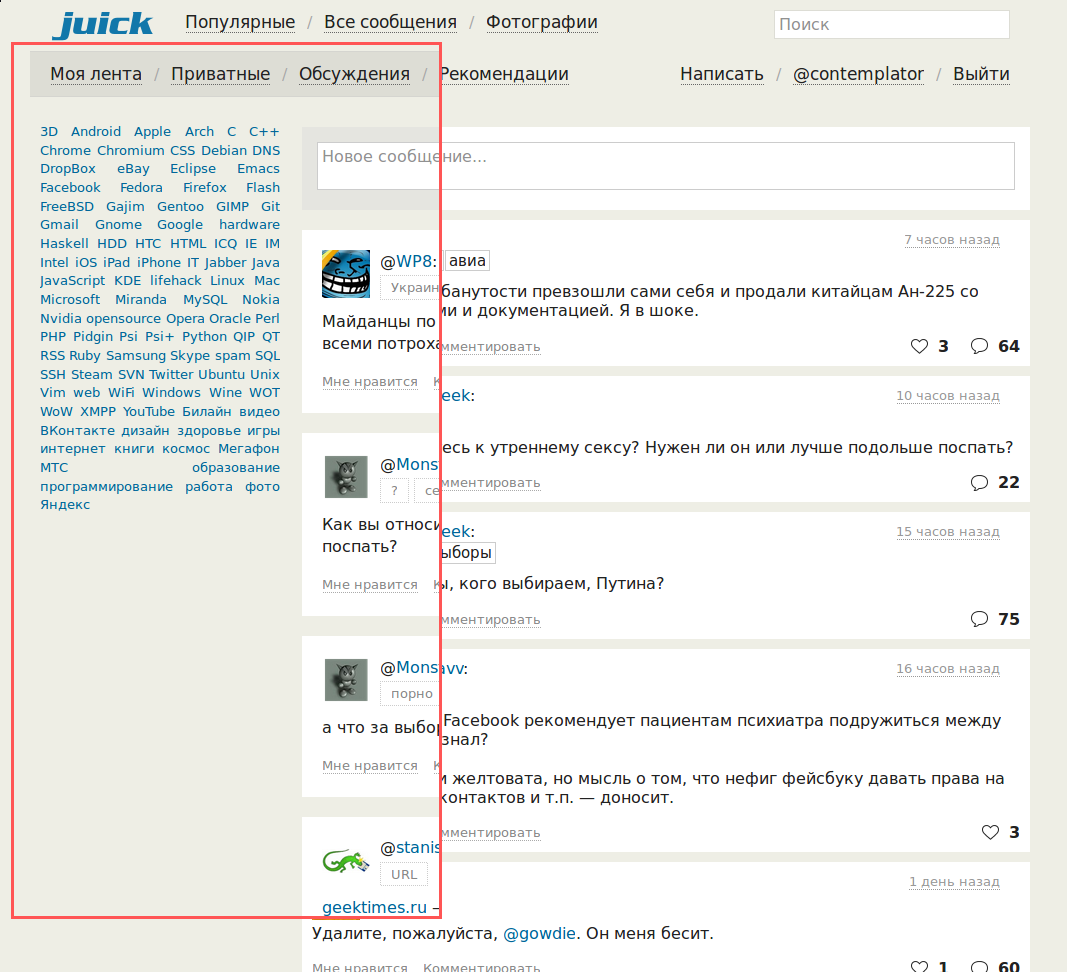Open the Android tag in cloud
1067x972 pixels.
tap(96, 131)
